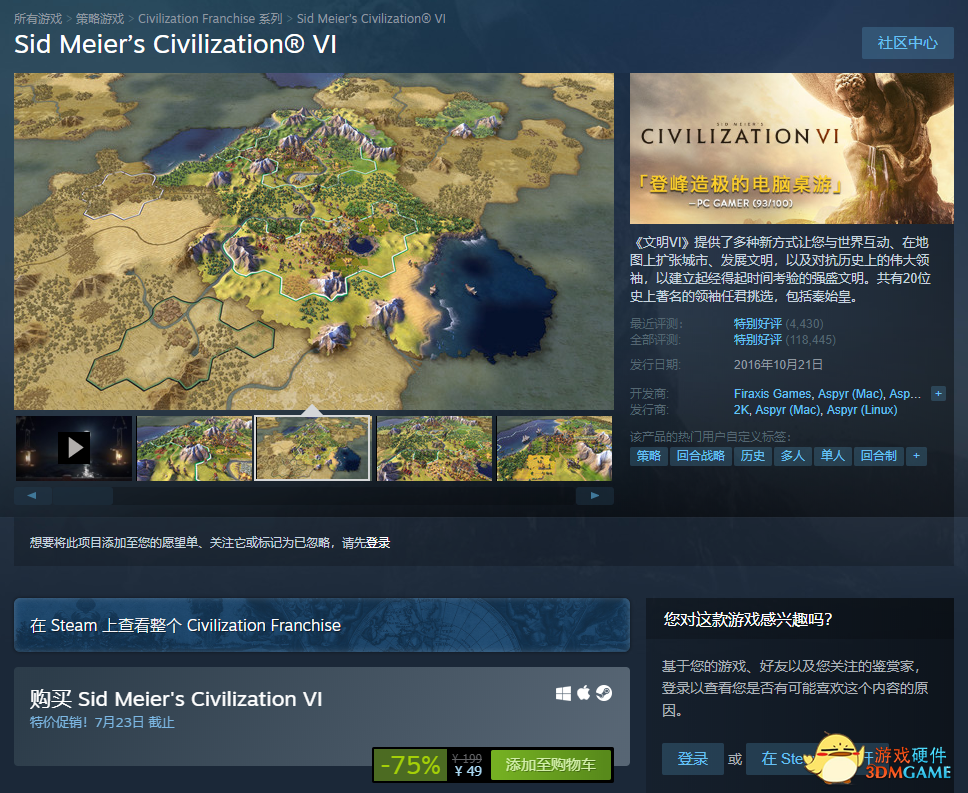Click the 登录 login button
The width and height of the screenshot is (968, 793).
[692, 758]
